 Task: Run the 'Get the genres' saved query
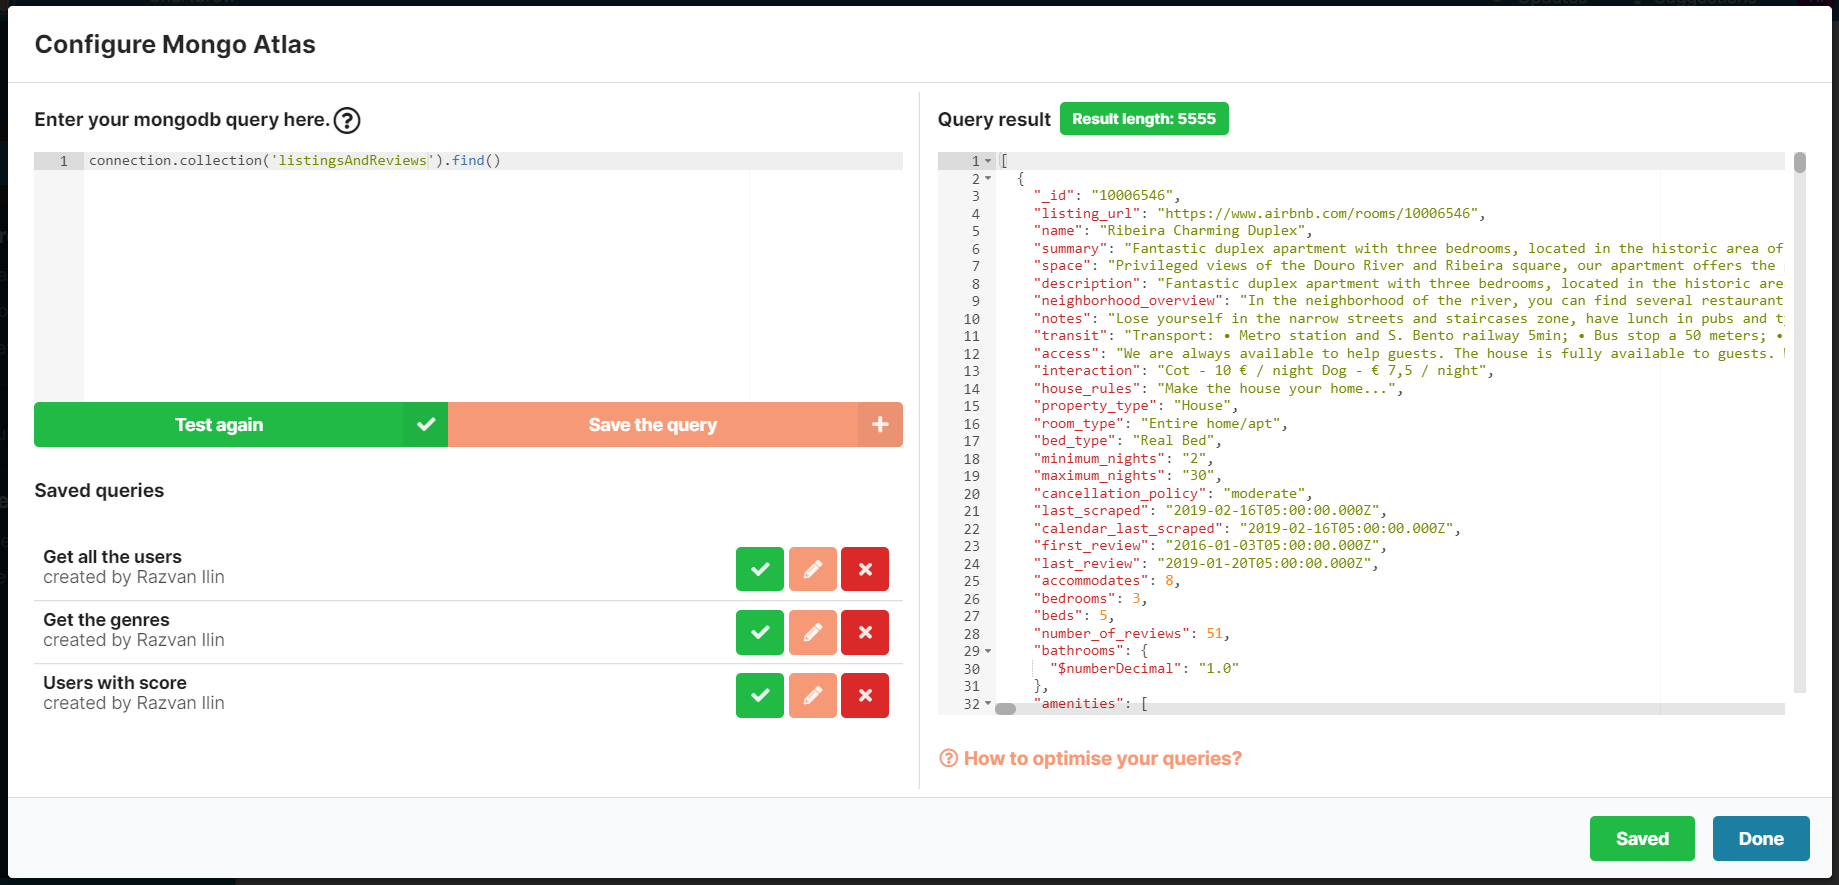[x=760, y=632]
